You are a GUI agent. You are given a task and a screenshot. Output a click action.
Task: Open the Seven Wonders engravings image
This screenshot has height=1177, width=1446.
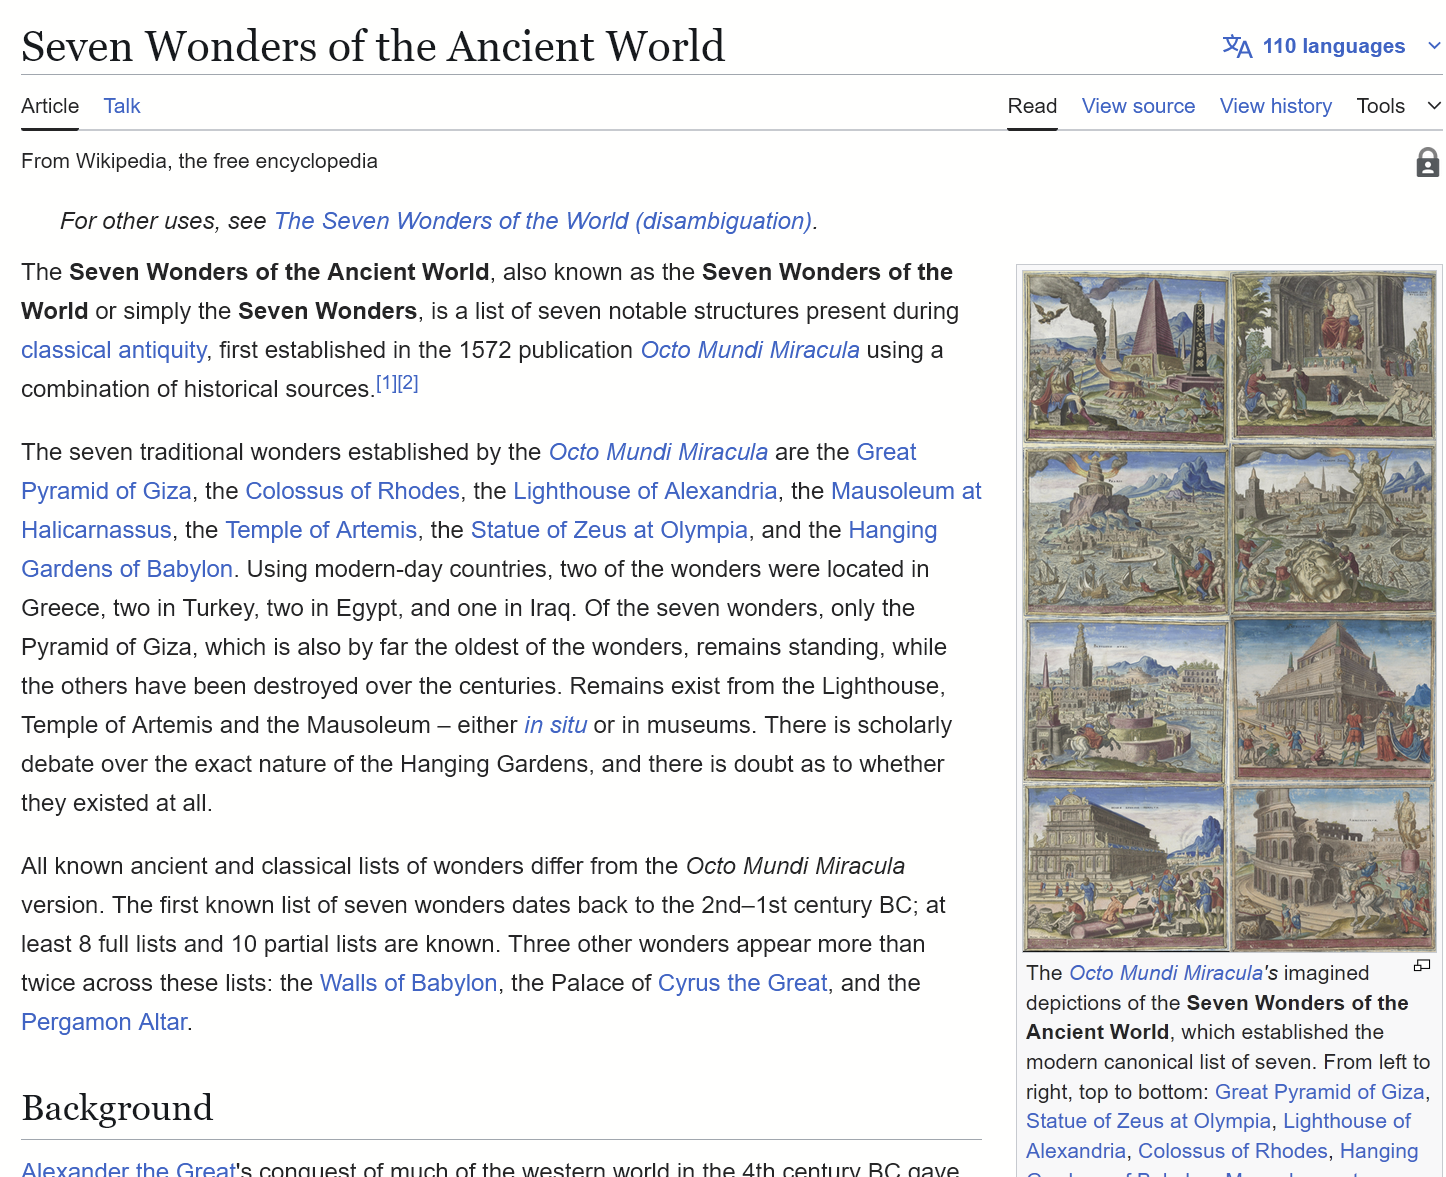(1229, 610)
